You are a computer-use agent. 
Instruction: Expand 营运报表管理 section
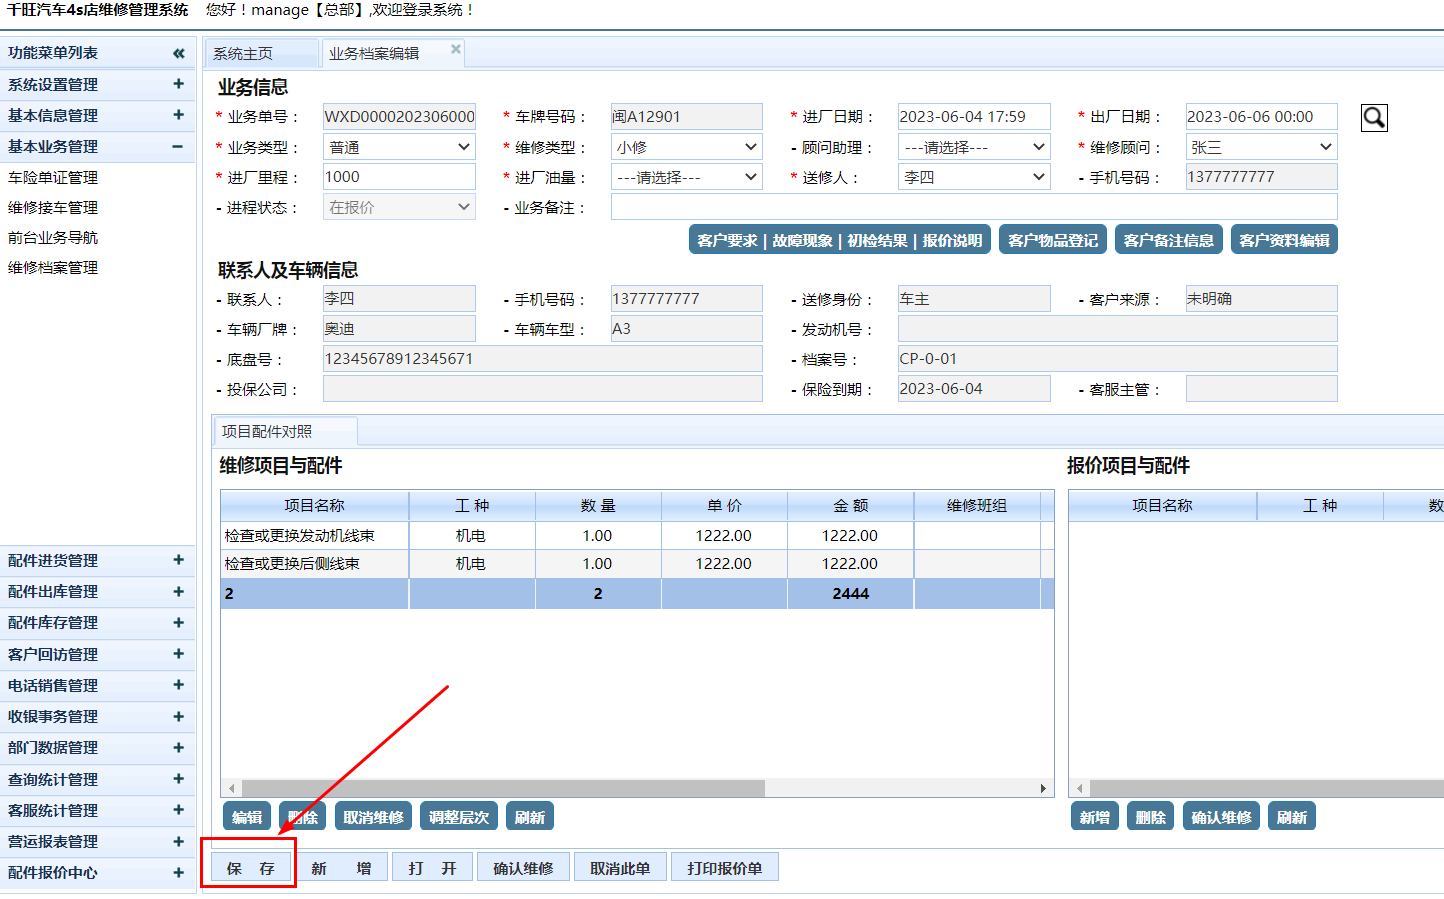click(x=178, y=841)
